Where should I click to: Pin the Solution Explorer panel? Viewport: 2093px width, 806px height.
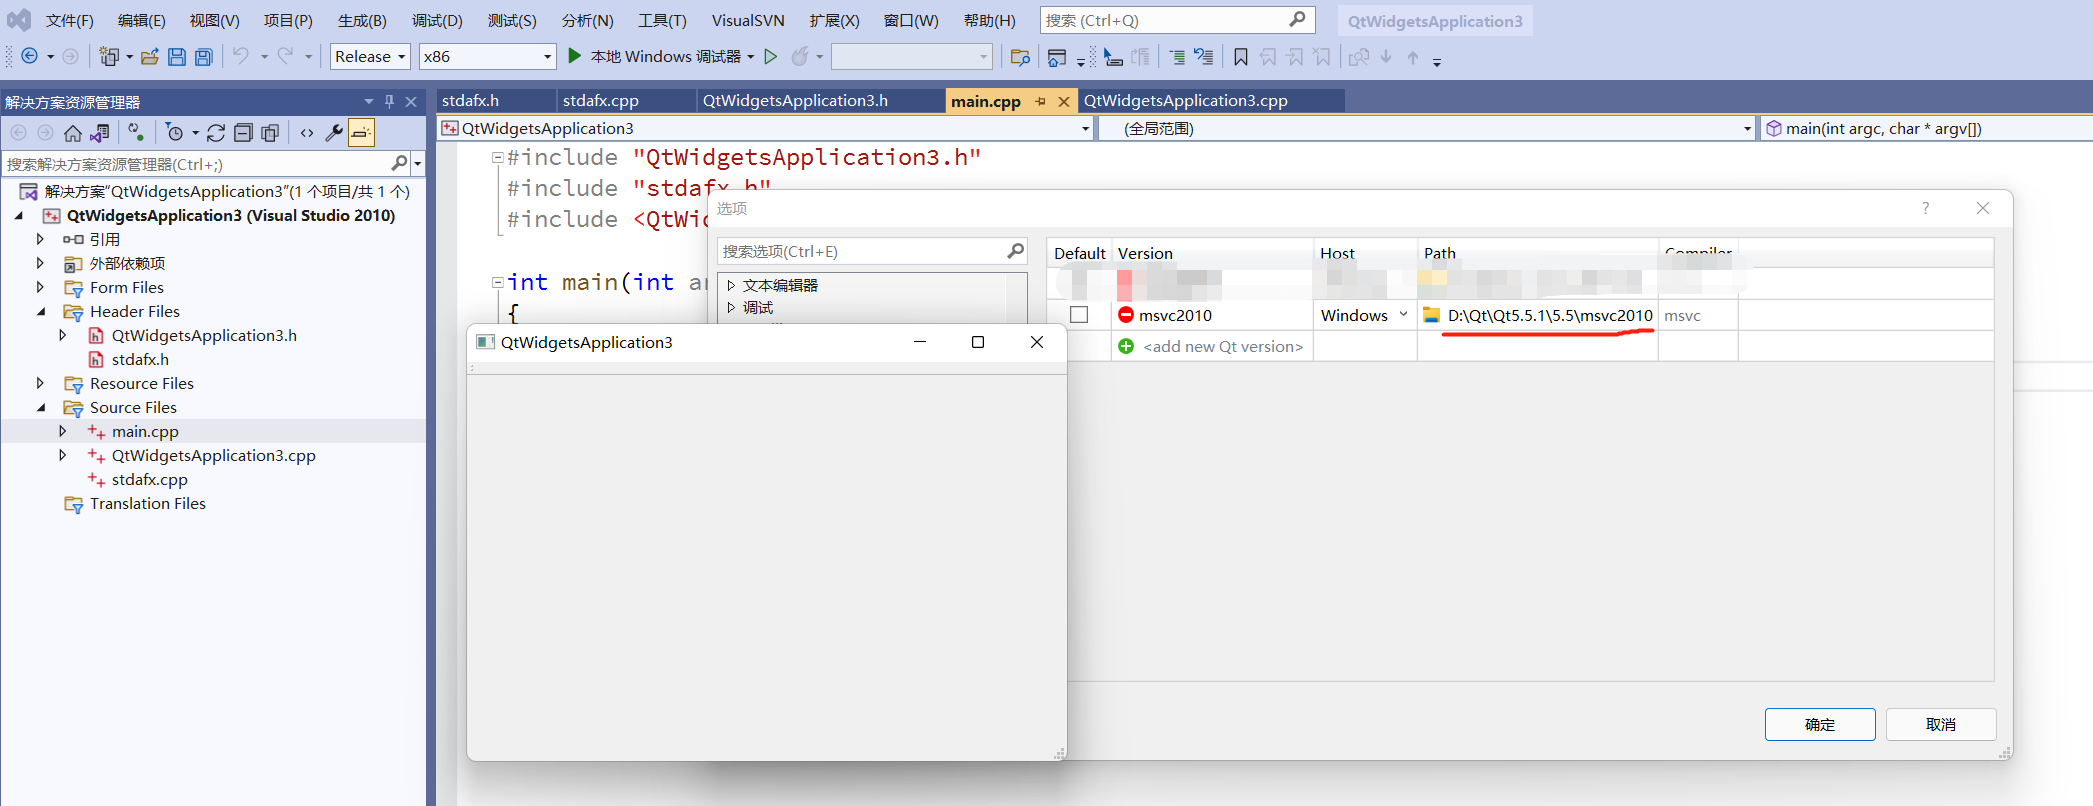pos(389,101)
